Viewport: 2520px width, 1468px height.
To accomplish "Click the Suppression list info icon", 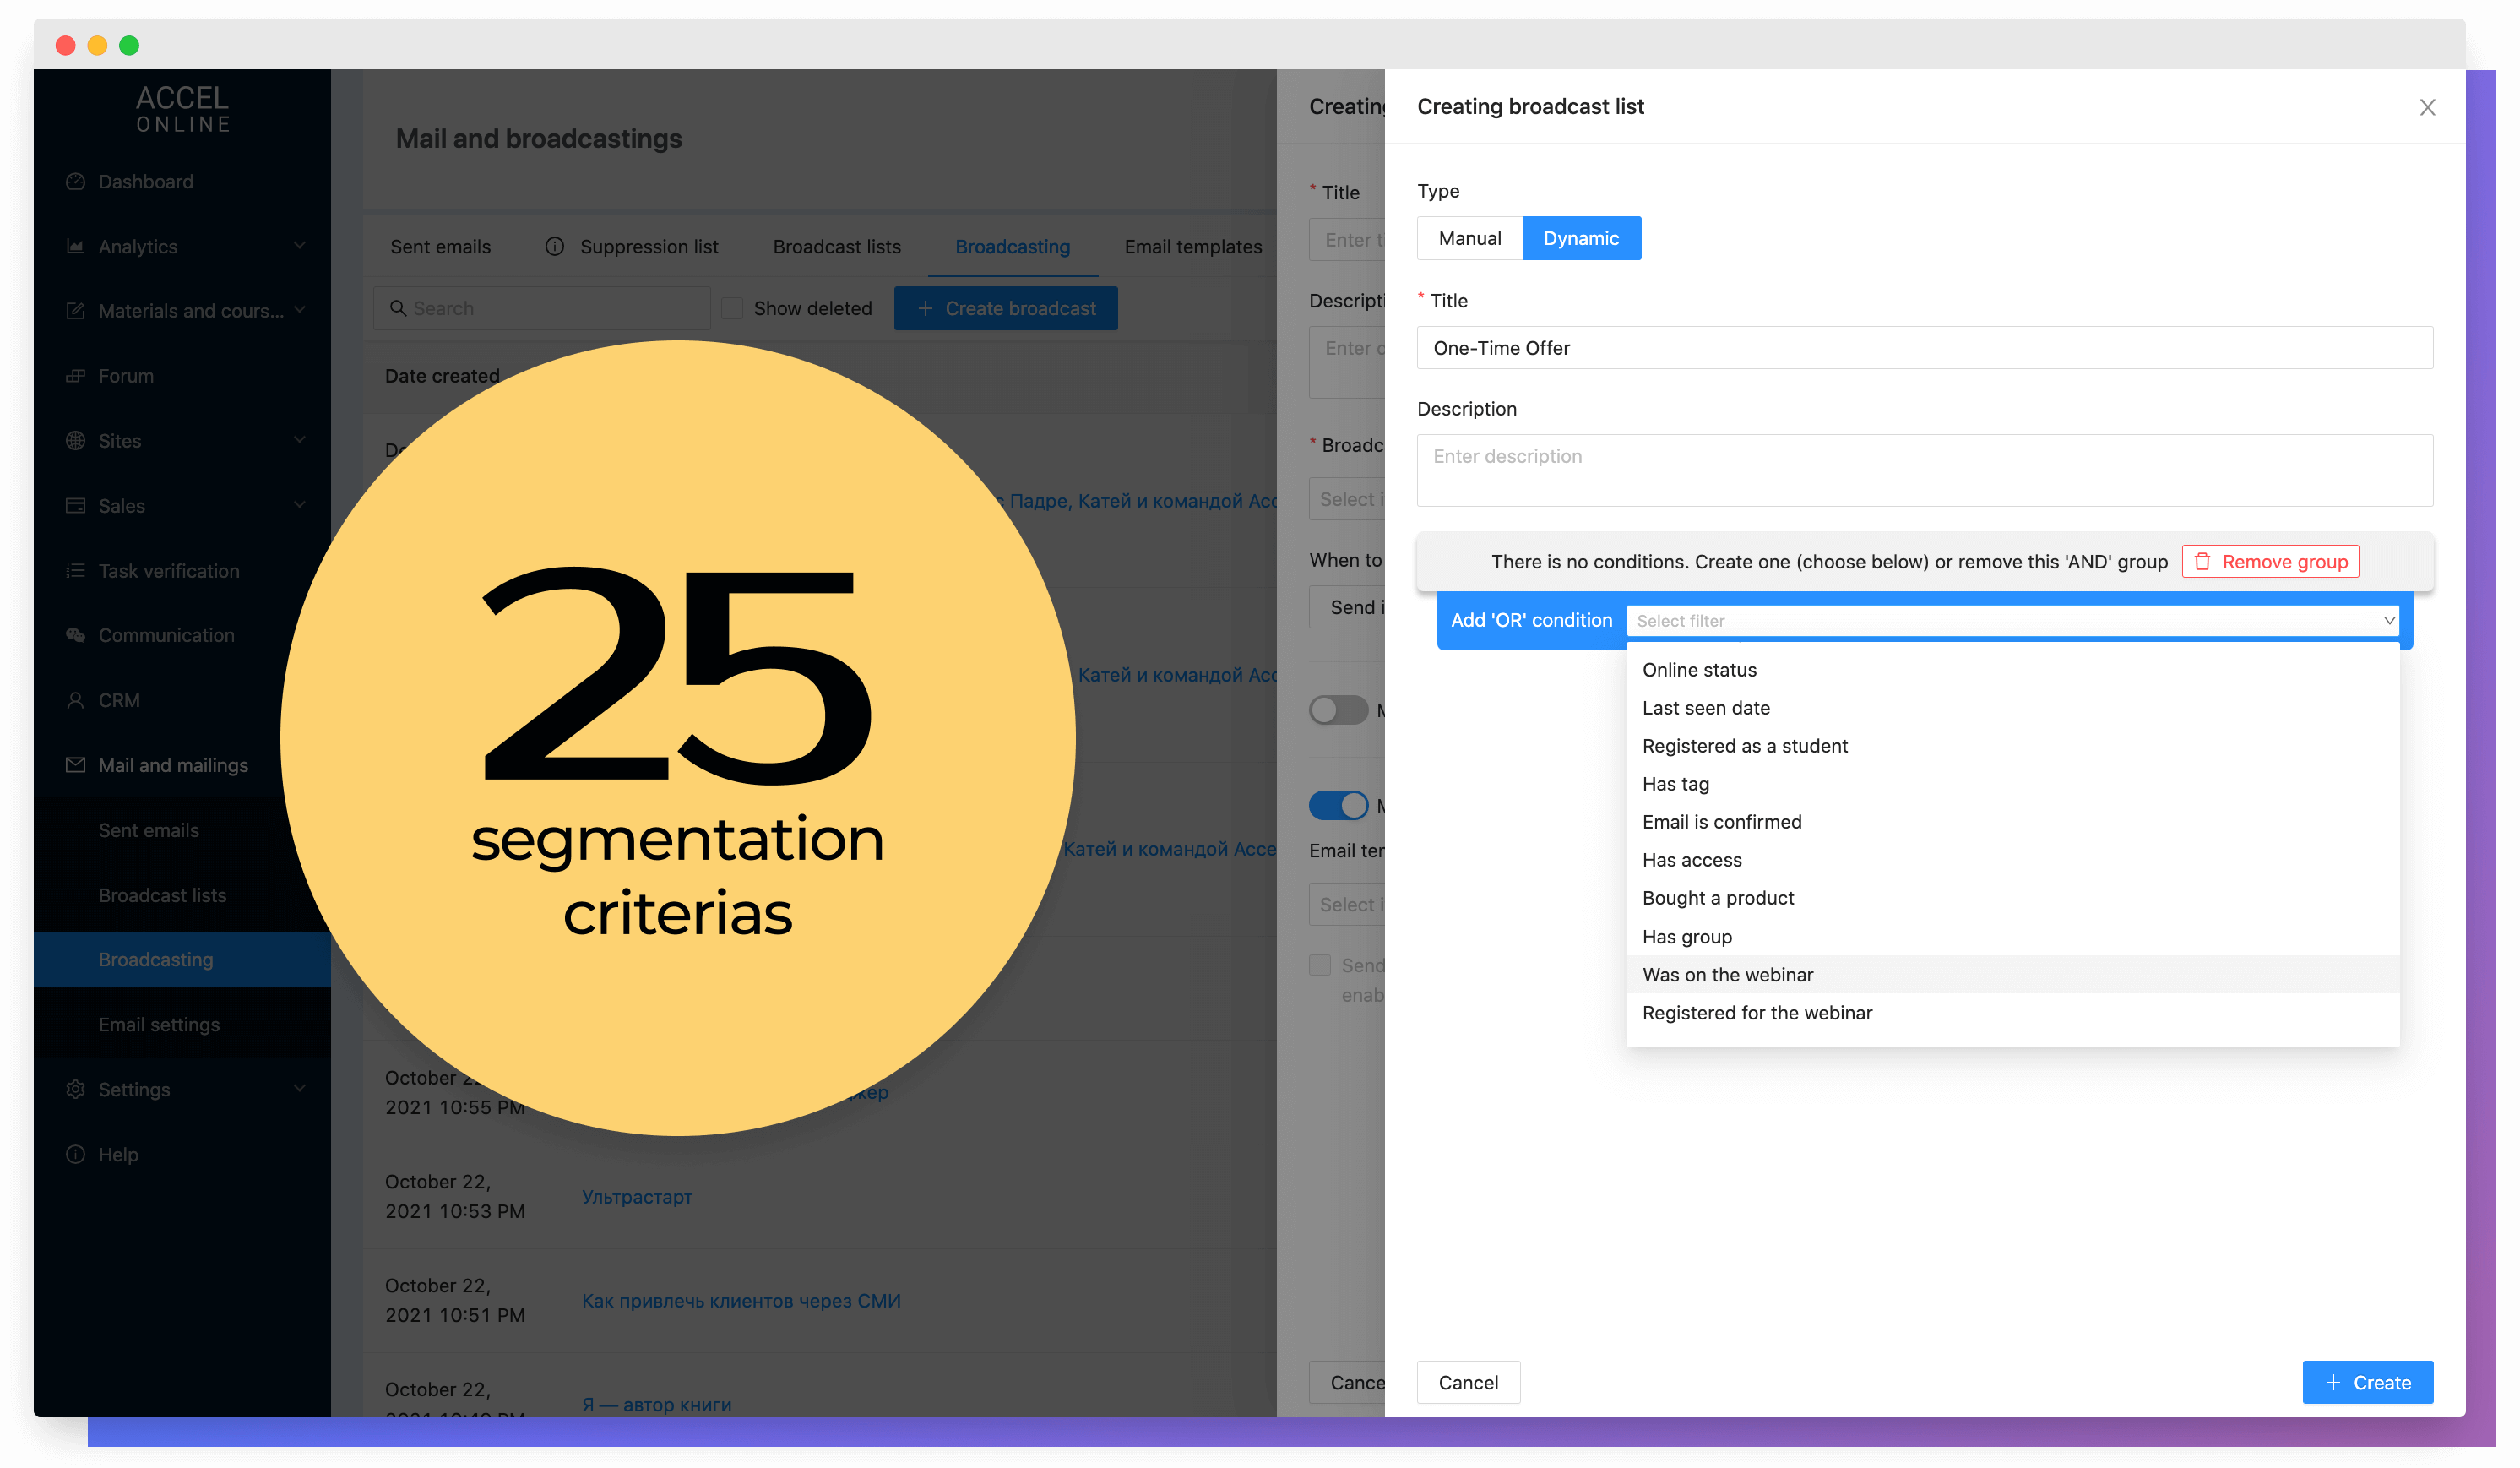I will coord(555,246).
